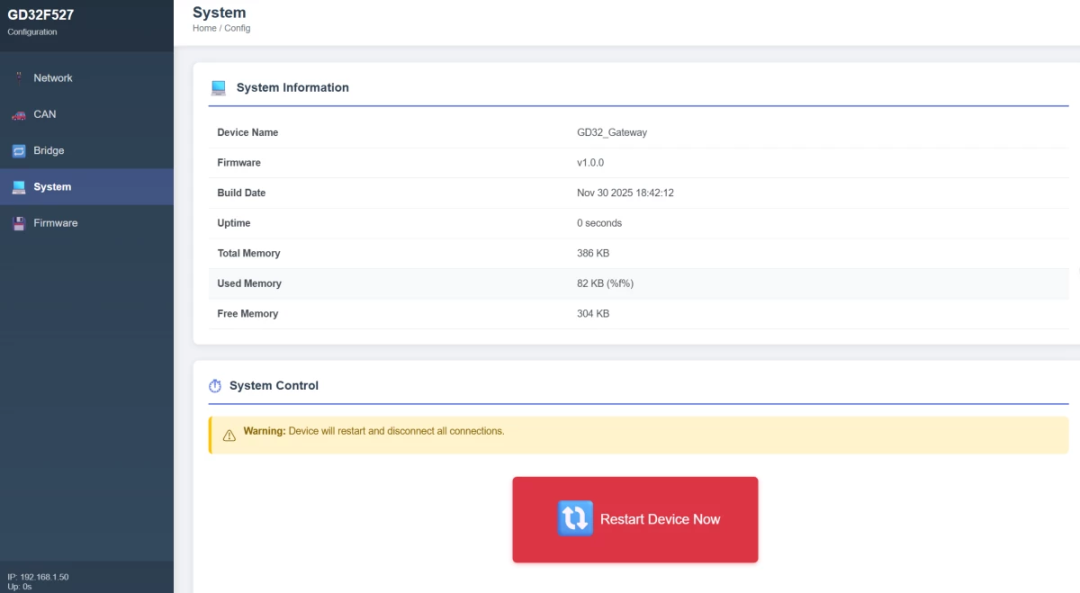Click the CAN car icon
Image resolution: width=1080 pixels, height=593 pixels.
tap(18, 115)
